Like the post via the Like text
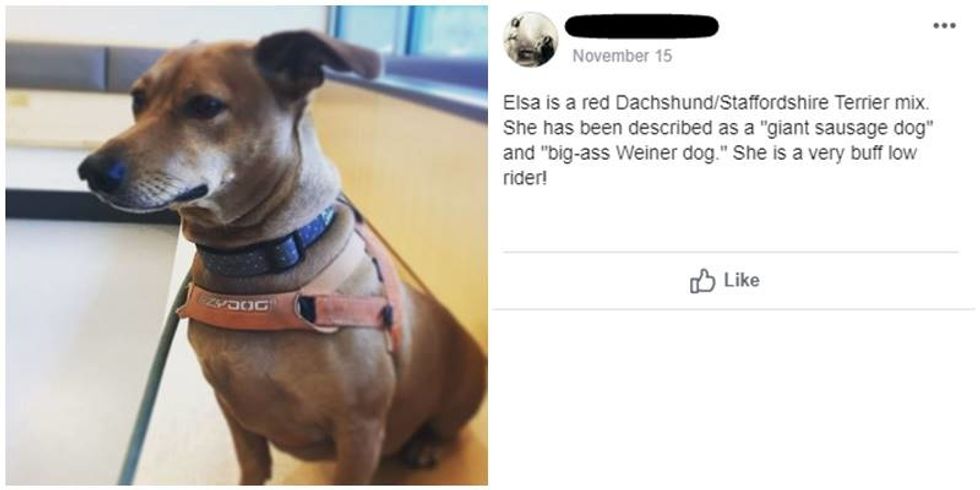This screenshot has height=490, width=980. (x=742, y=281)
